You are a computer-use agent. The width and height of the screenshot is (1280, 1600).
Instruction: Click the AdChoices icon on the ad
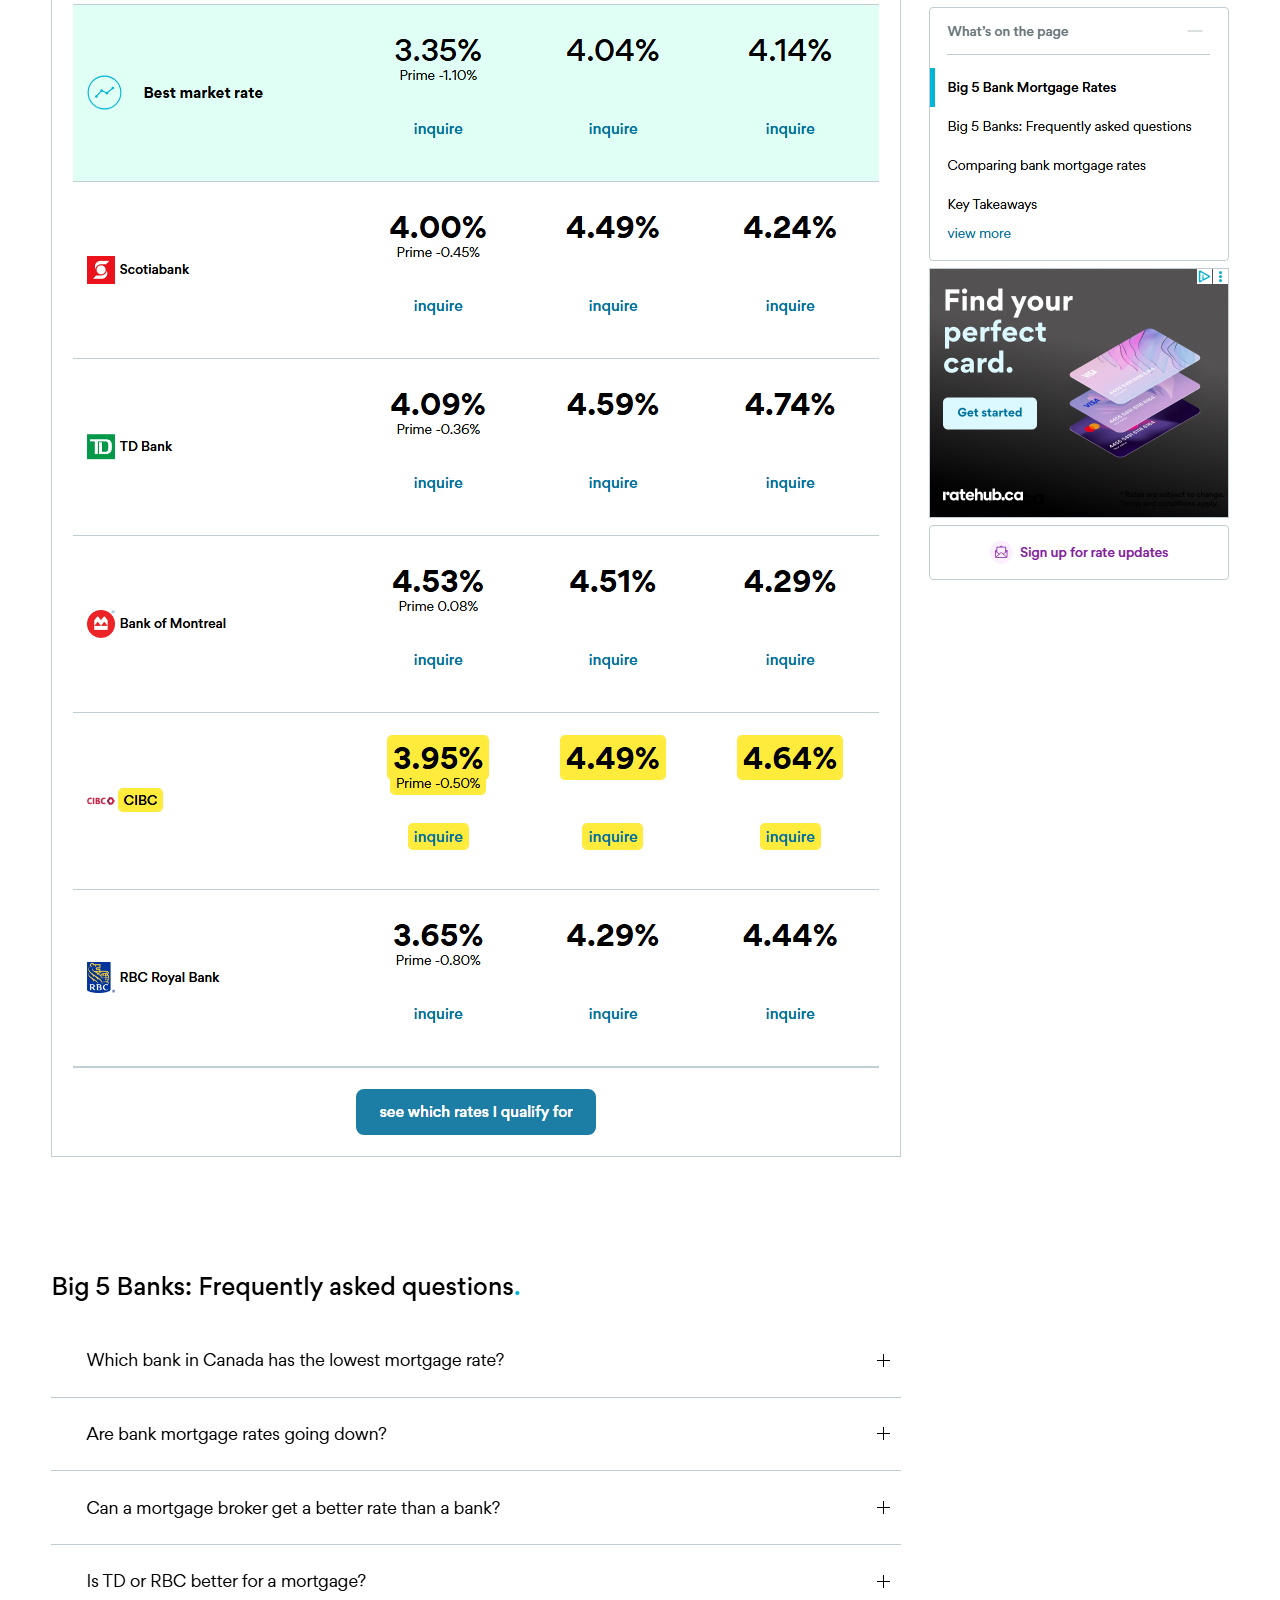click(x=1205, y=277)
